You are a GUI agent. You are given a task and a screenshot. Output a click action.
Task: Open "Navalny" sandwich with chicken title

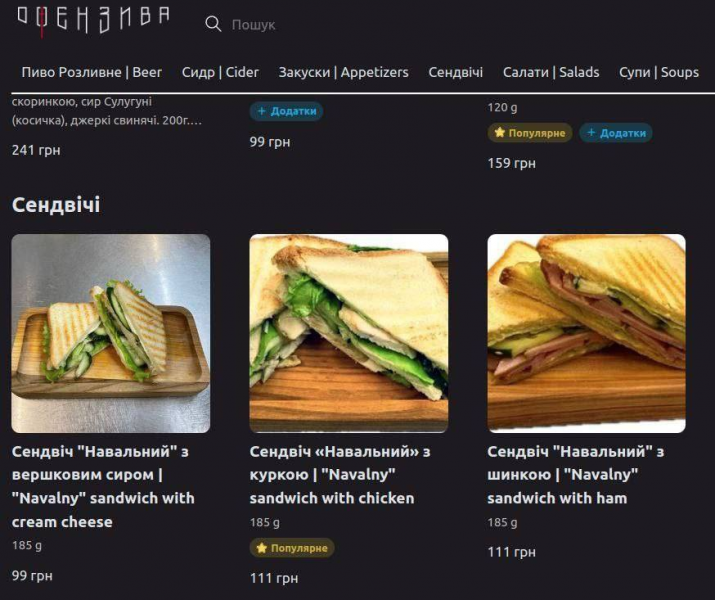coord(340,475)
